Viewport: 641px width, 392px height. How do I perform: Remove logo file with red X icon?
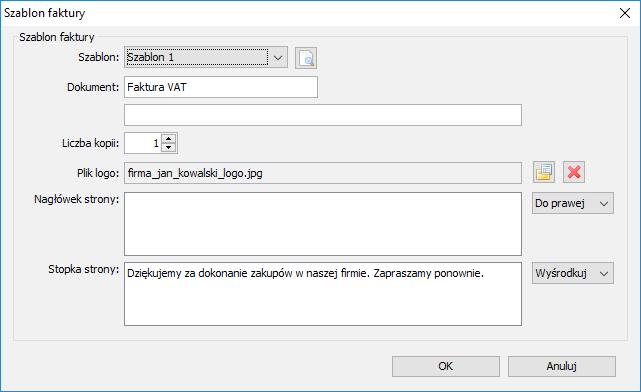pos(574,172)
